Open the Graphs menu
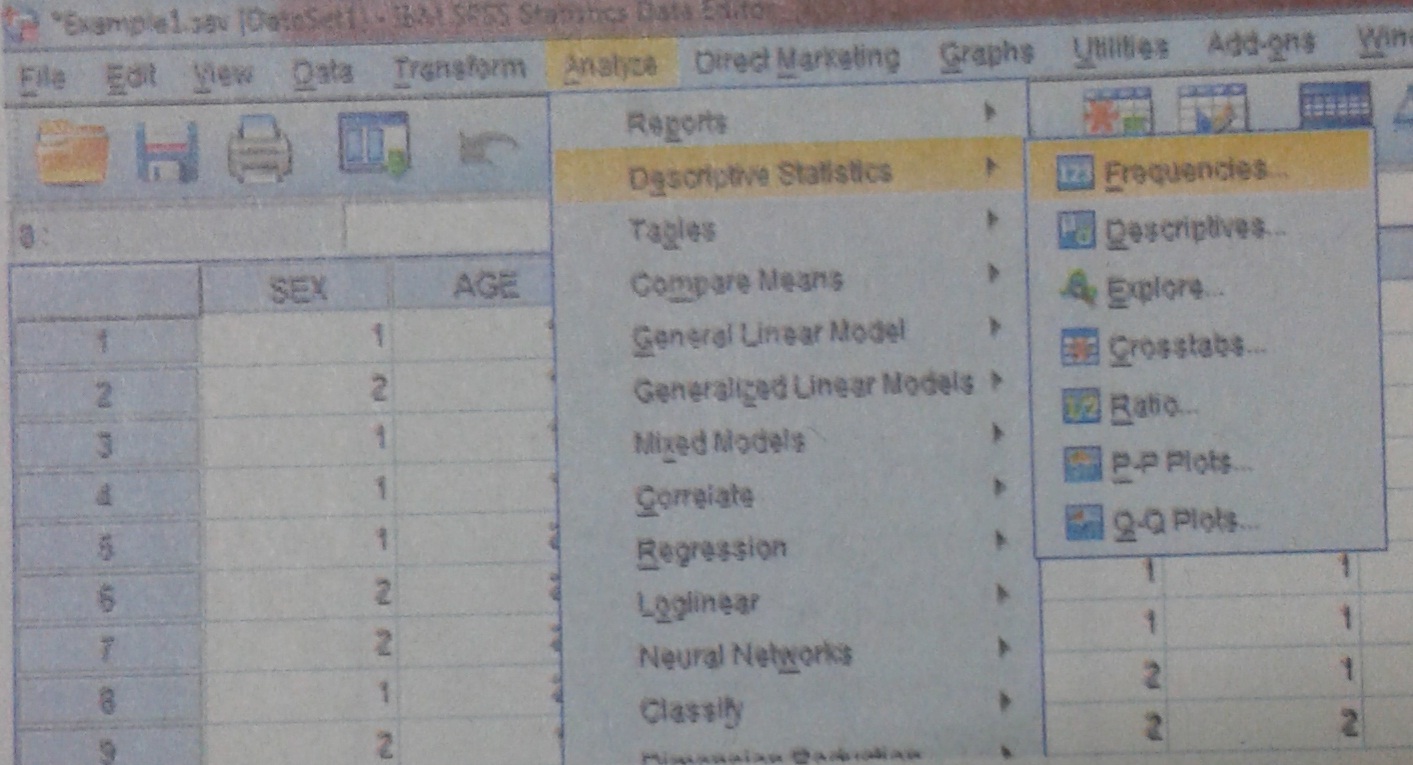1413x765 pixels. tap(986, 53)
